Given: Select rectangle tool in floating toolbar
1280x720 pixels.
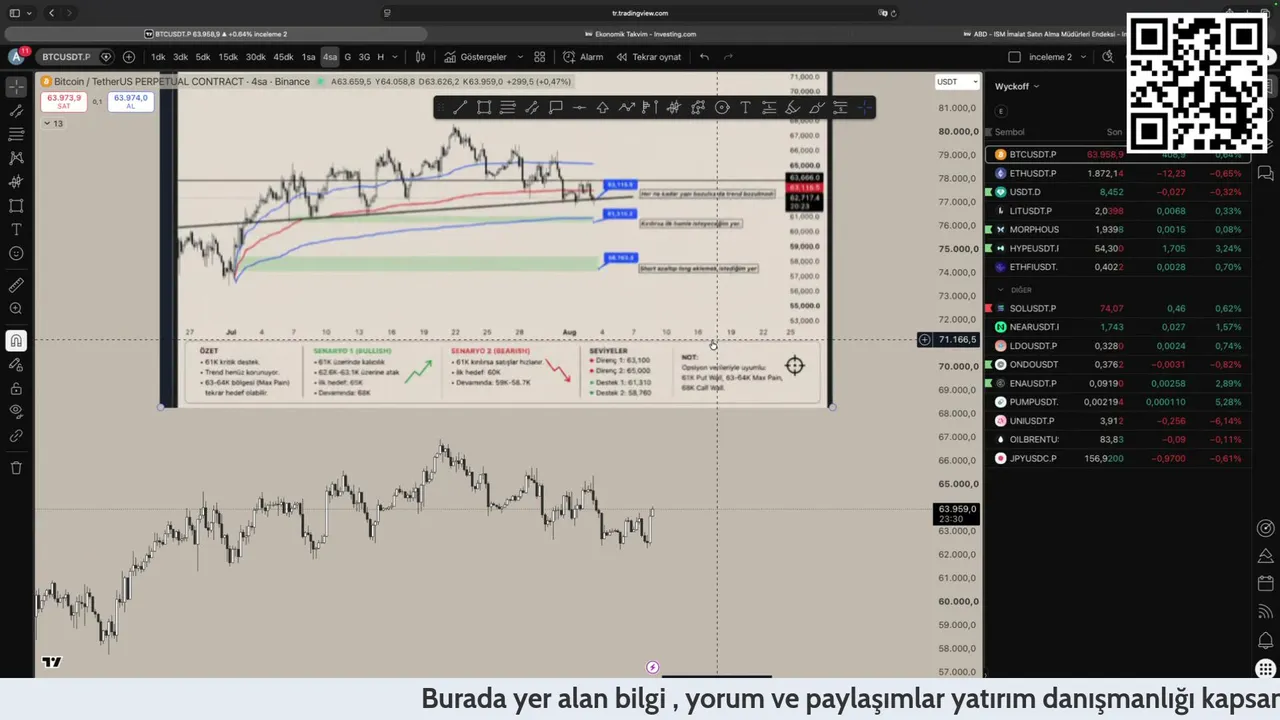Looking at the screenshot, I should (484, 108).
